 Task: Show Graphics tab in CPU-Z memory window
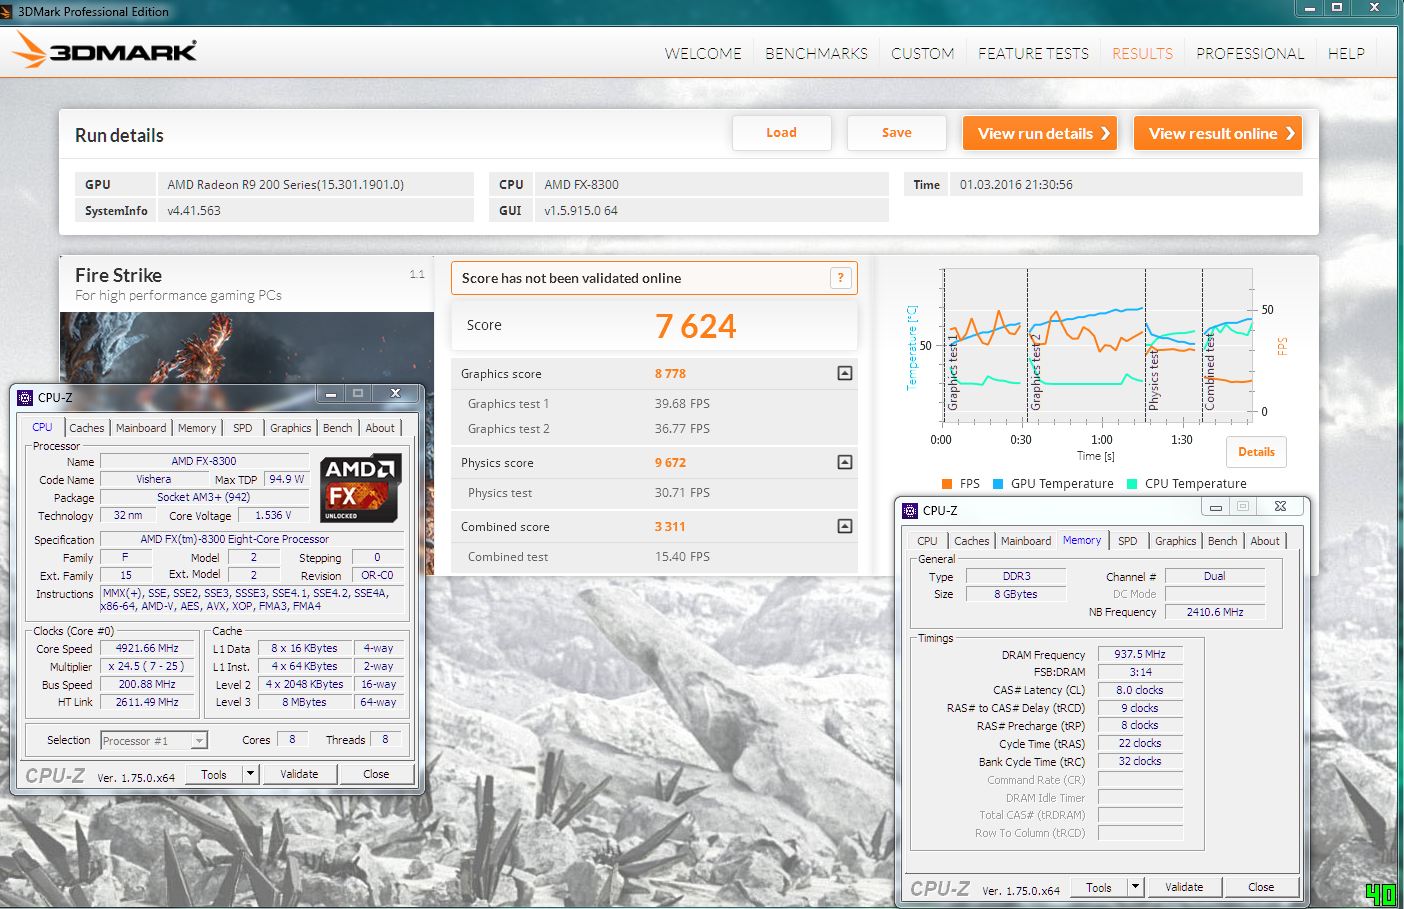[1176, 541]
